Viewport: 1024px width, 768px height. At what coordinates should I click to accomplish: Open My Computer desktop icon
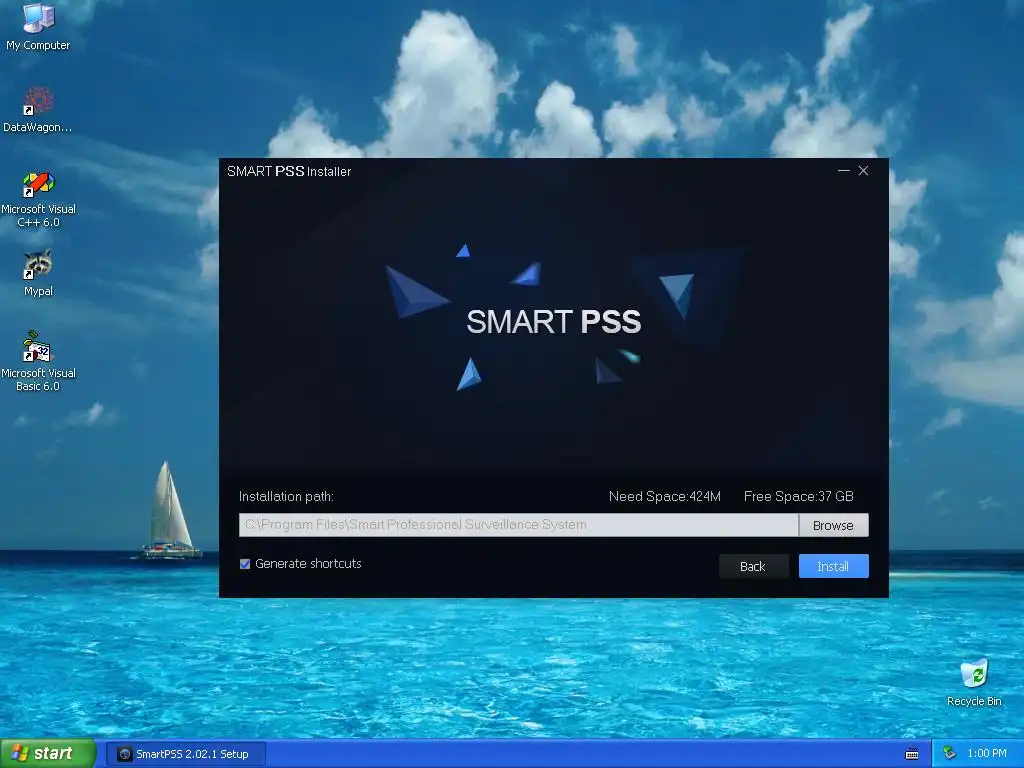tap(38, 26)
